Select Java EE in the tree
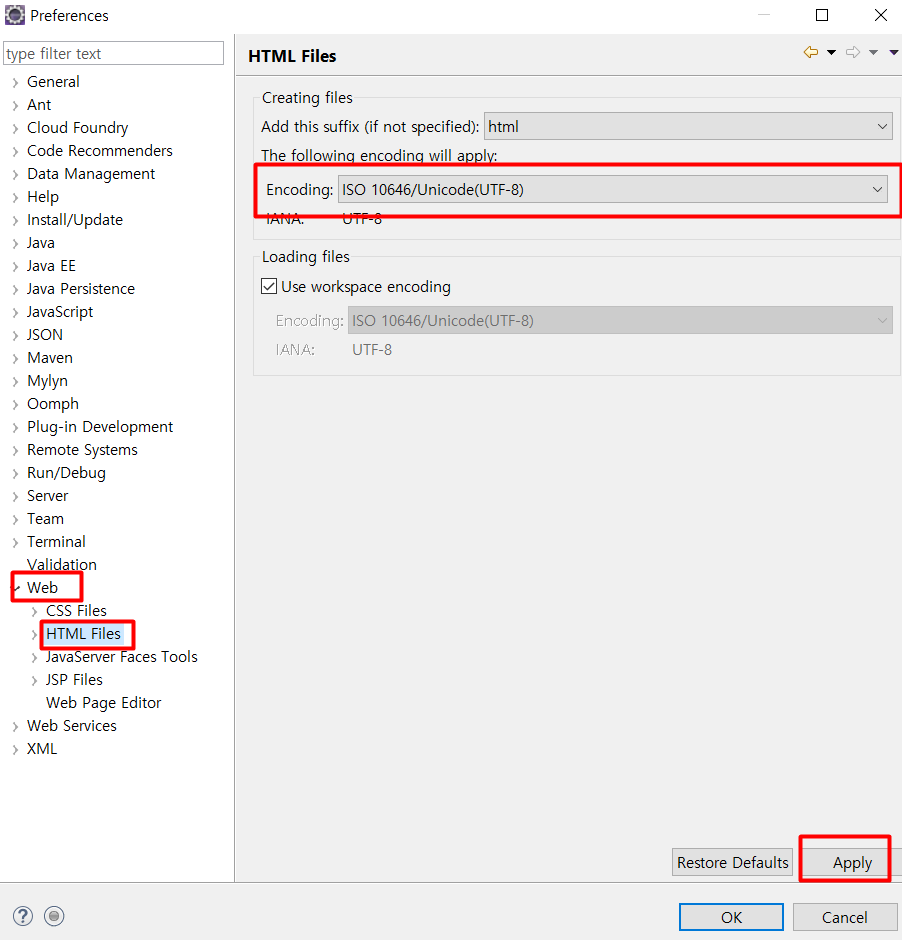Image resolution: width=902 pixels, height=940 pixels. pos(51,266)
